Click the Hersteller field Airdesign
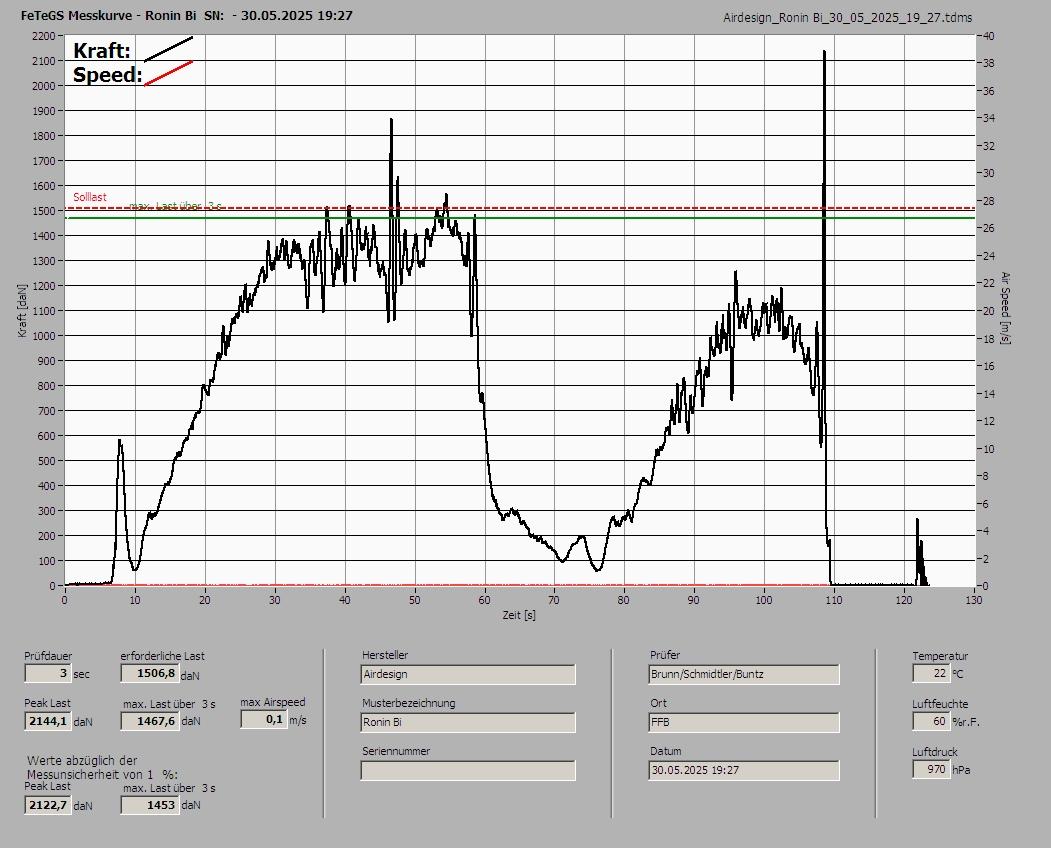1051x848 pixels. [x=468, y=674]
